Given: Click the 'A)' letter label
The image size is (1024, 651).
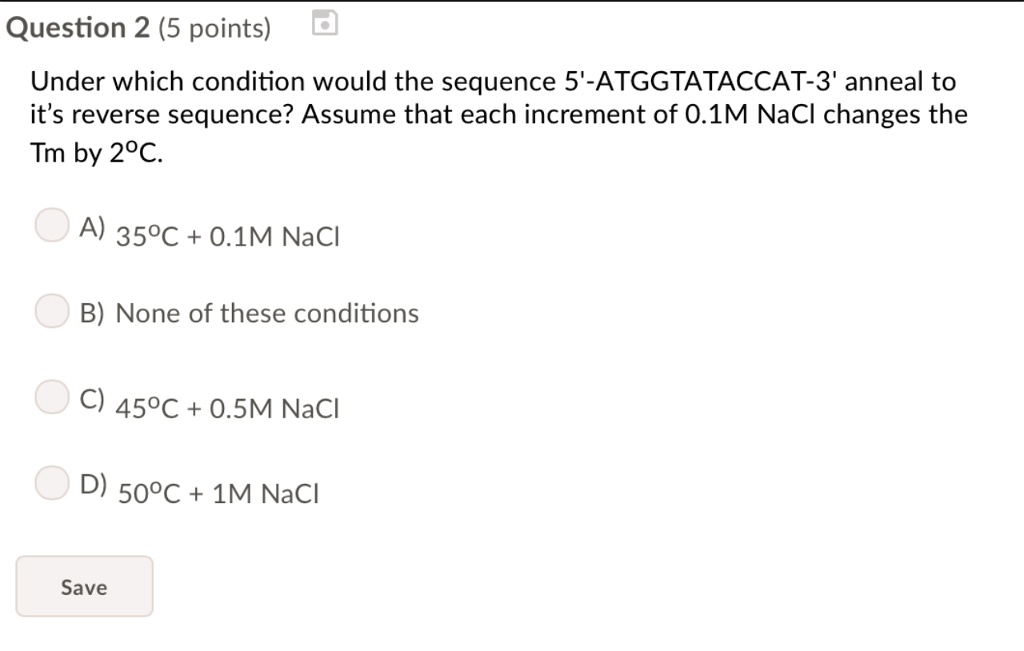Looking at the screenshot, I should [92, 229].
